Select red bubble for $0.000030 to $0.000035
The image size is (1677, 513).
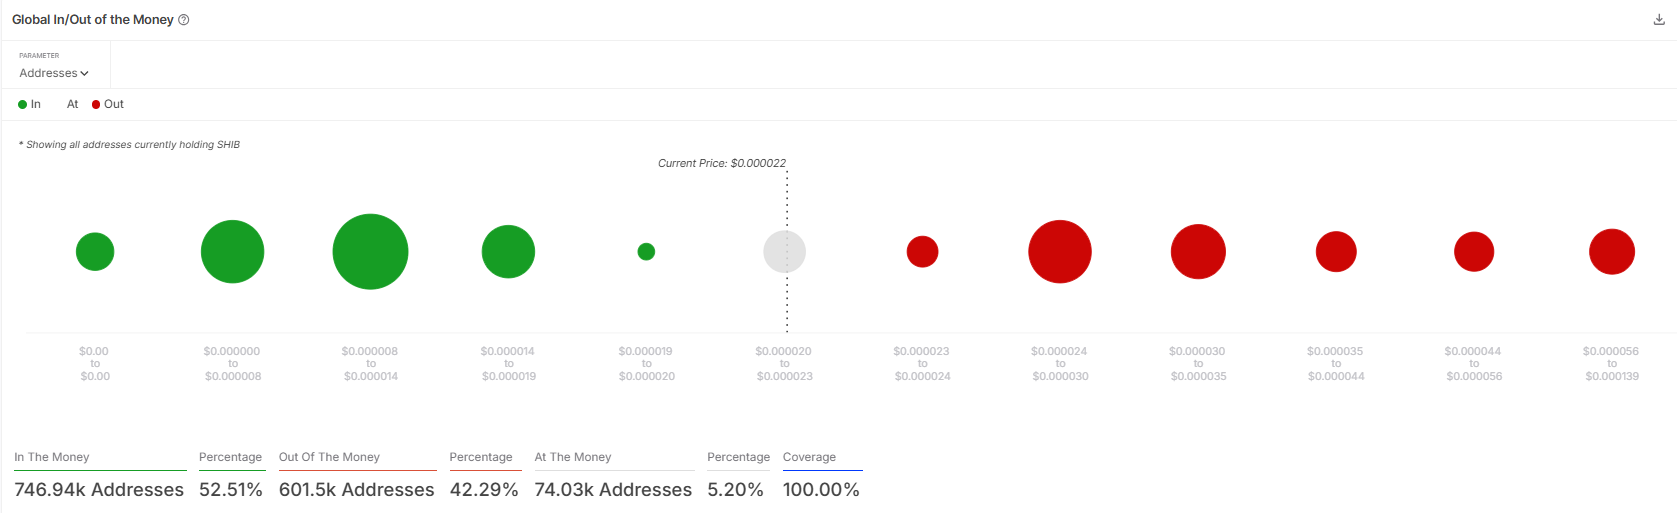click(1198, 251)
